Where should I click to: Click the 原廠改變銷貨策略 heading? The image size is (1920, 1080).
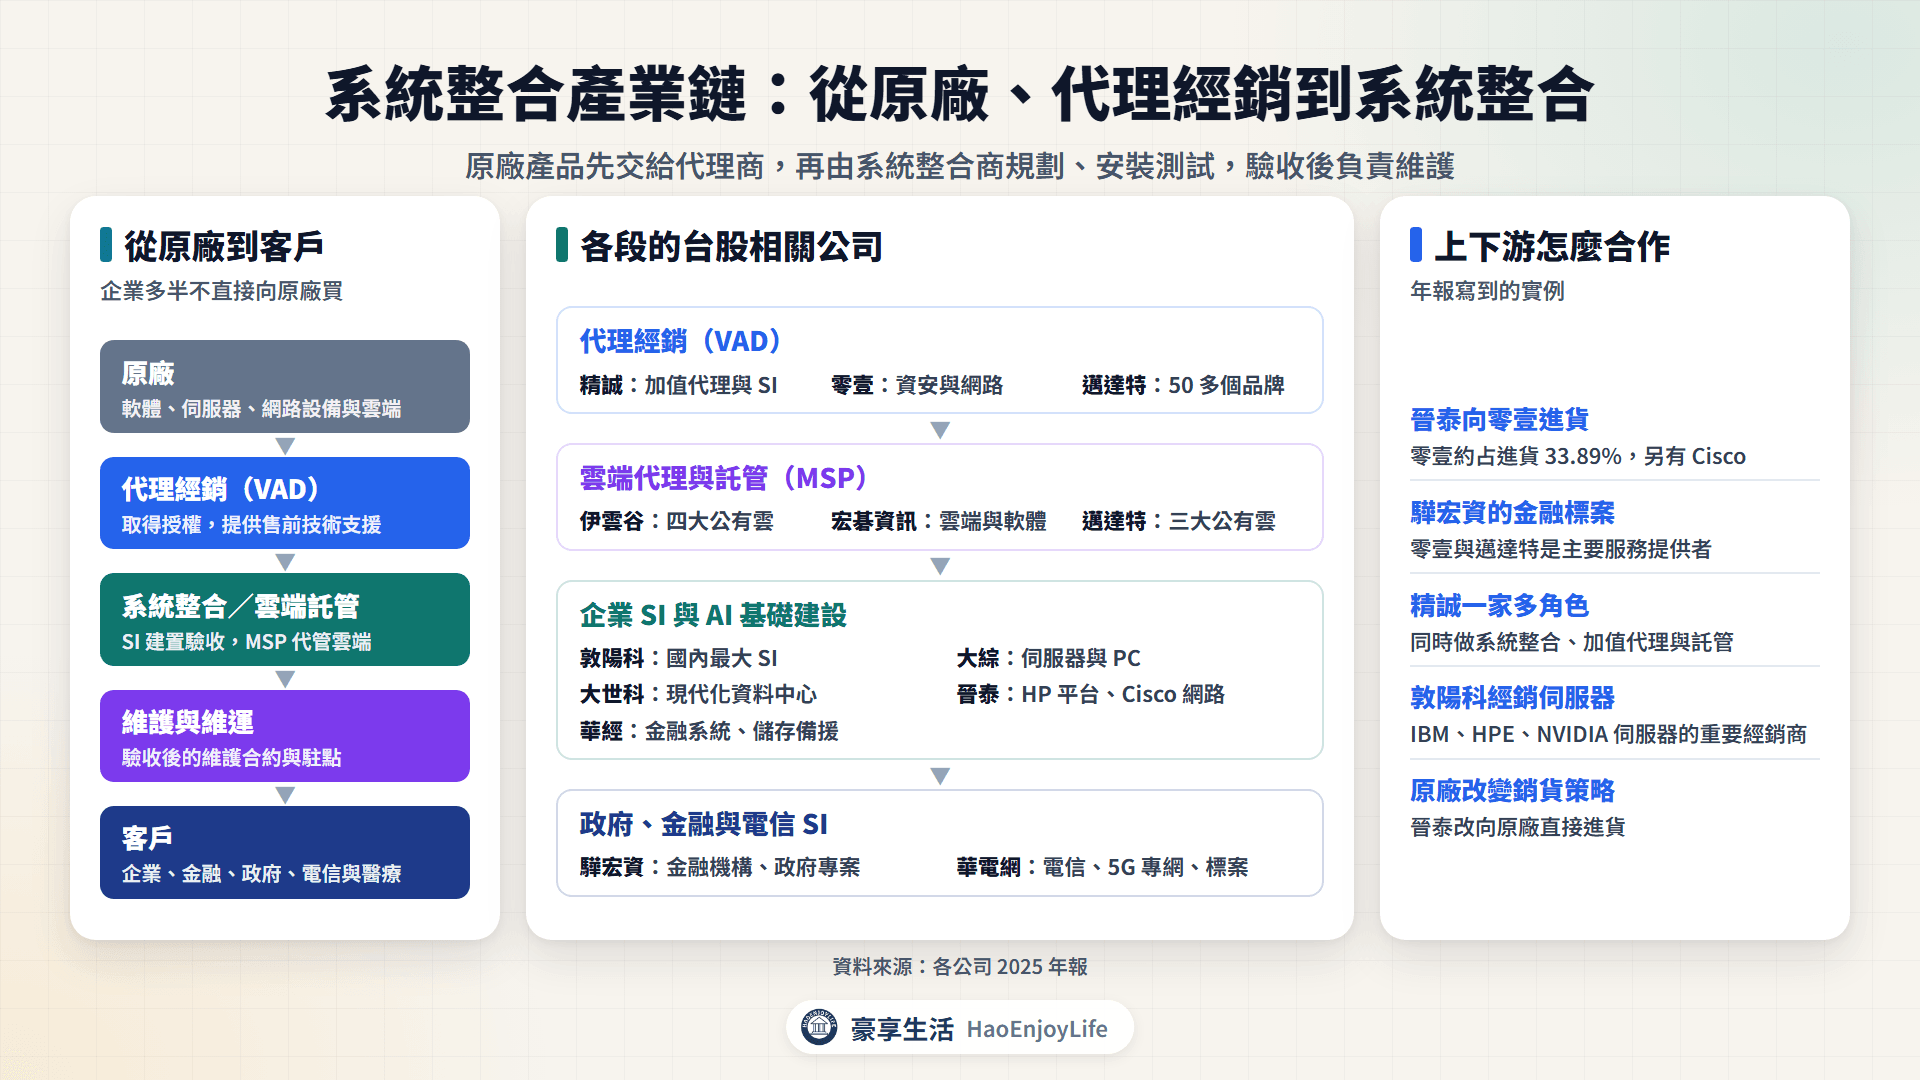[x=1512, y=790]
